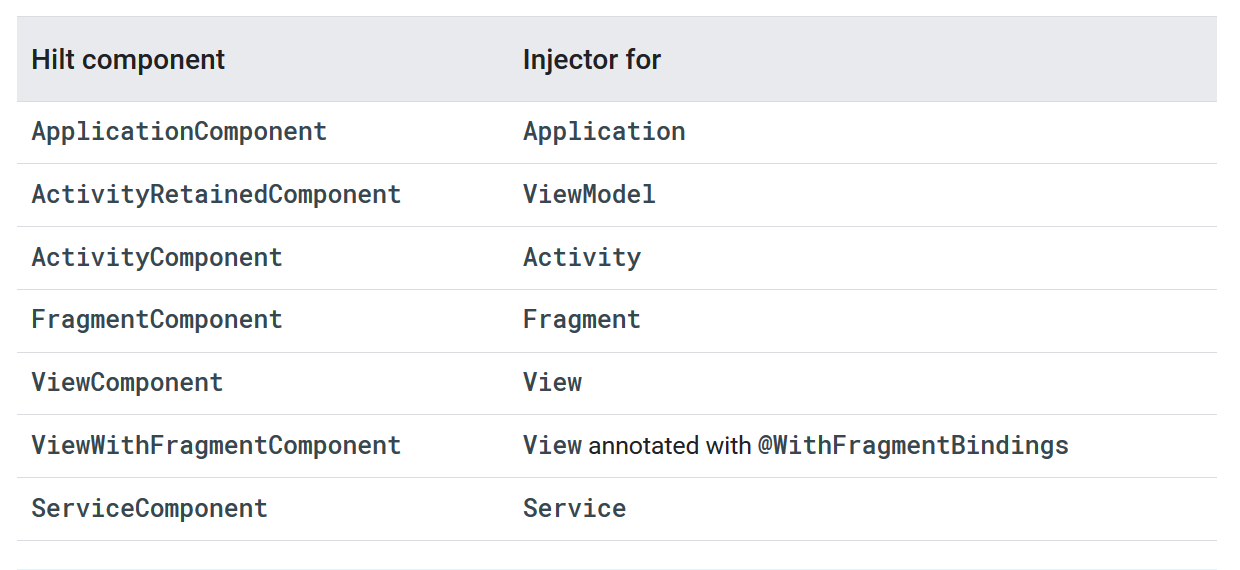
Task: Select the ViewModel injector text
Action: coord(589,194)
